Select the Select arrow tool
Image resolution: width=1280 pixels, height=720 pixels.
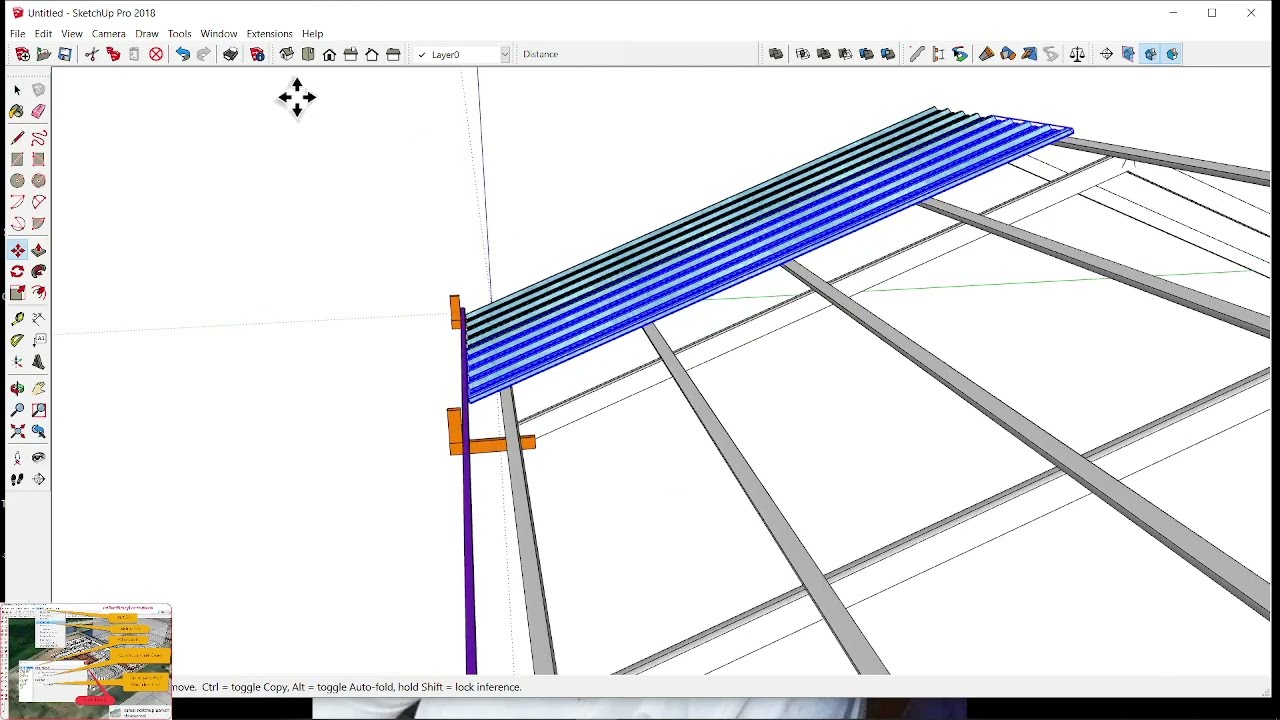pos(17,90)
